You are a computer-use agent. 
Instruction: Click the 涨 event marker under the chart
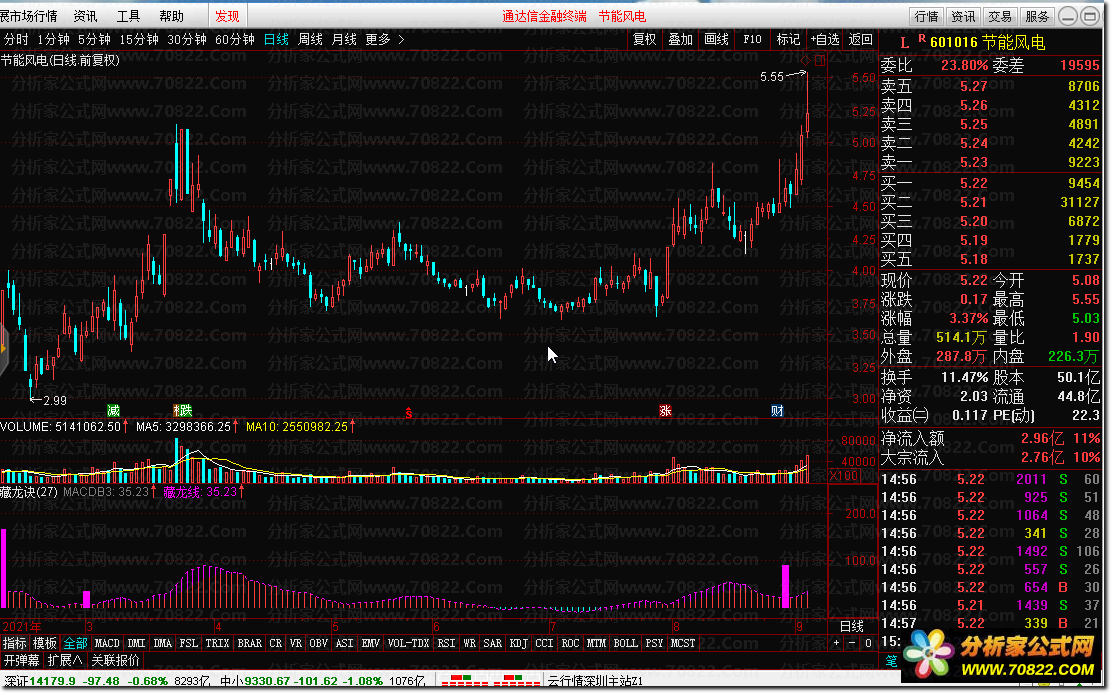(x=665, y=411)
